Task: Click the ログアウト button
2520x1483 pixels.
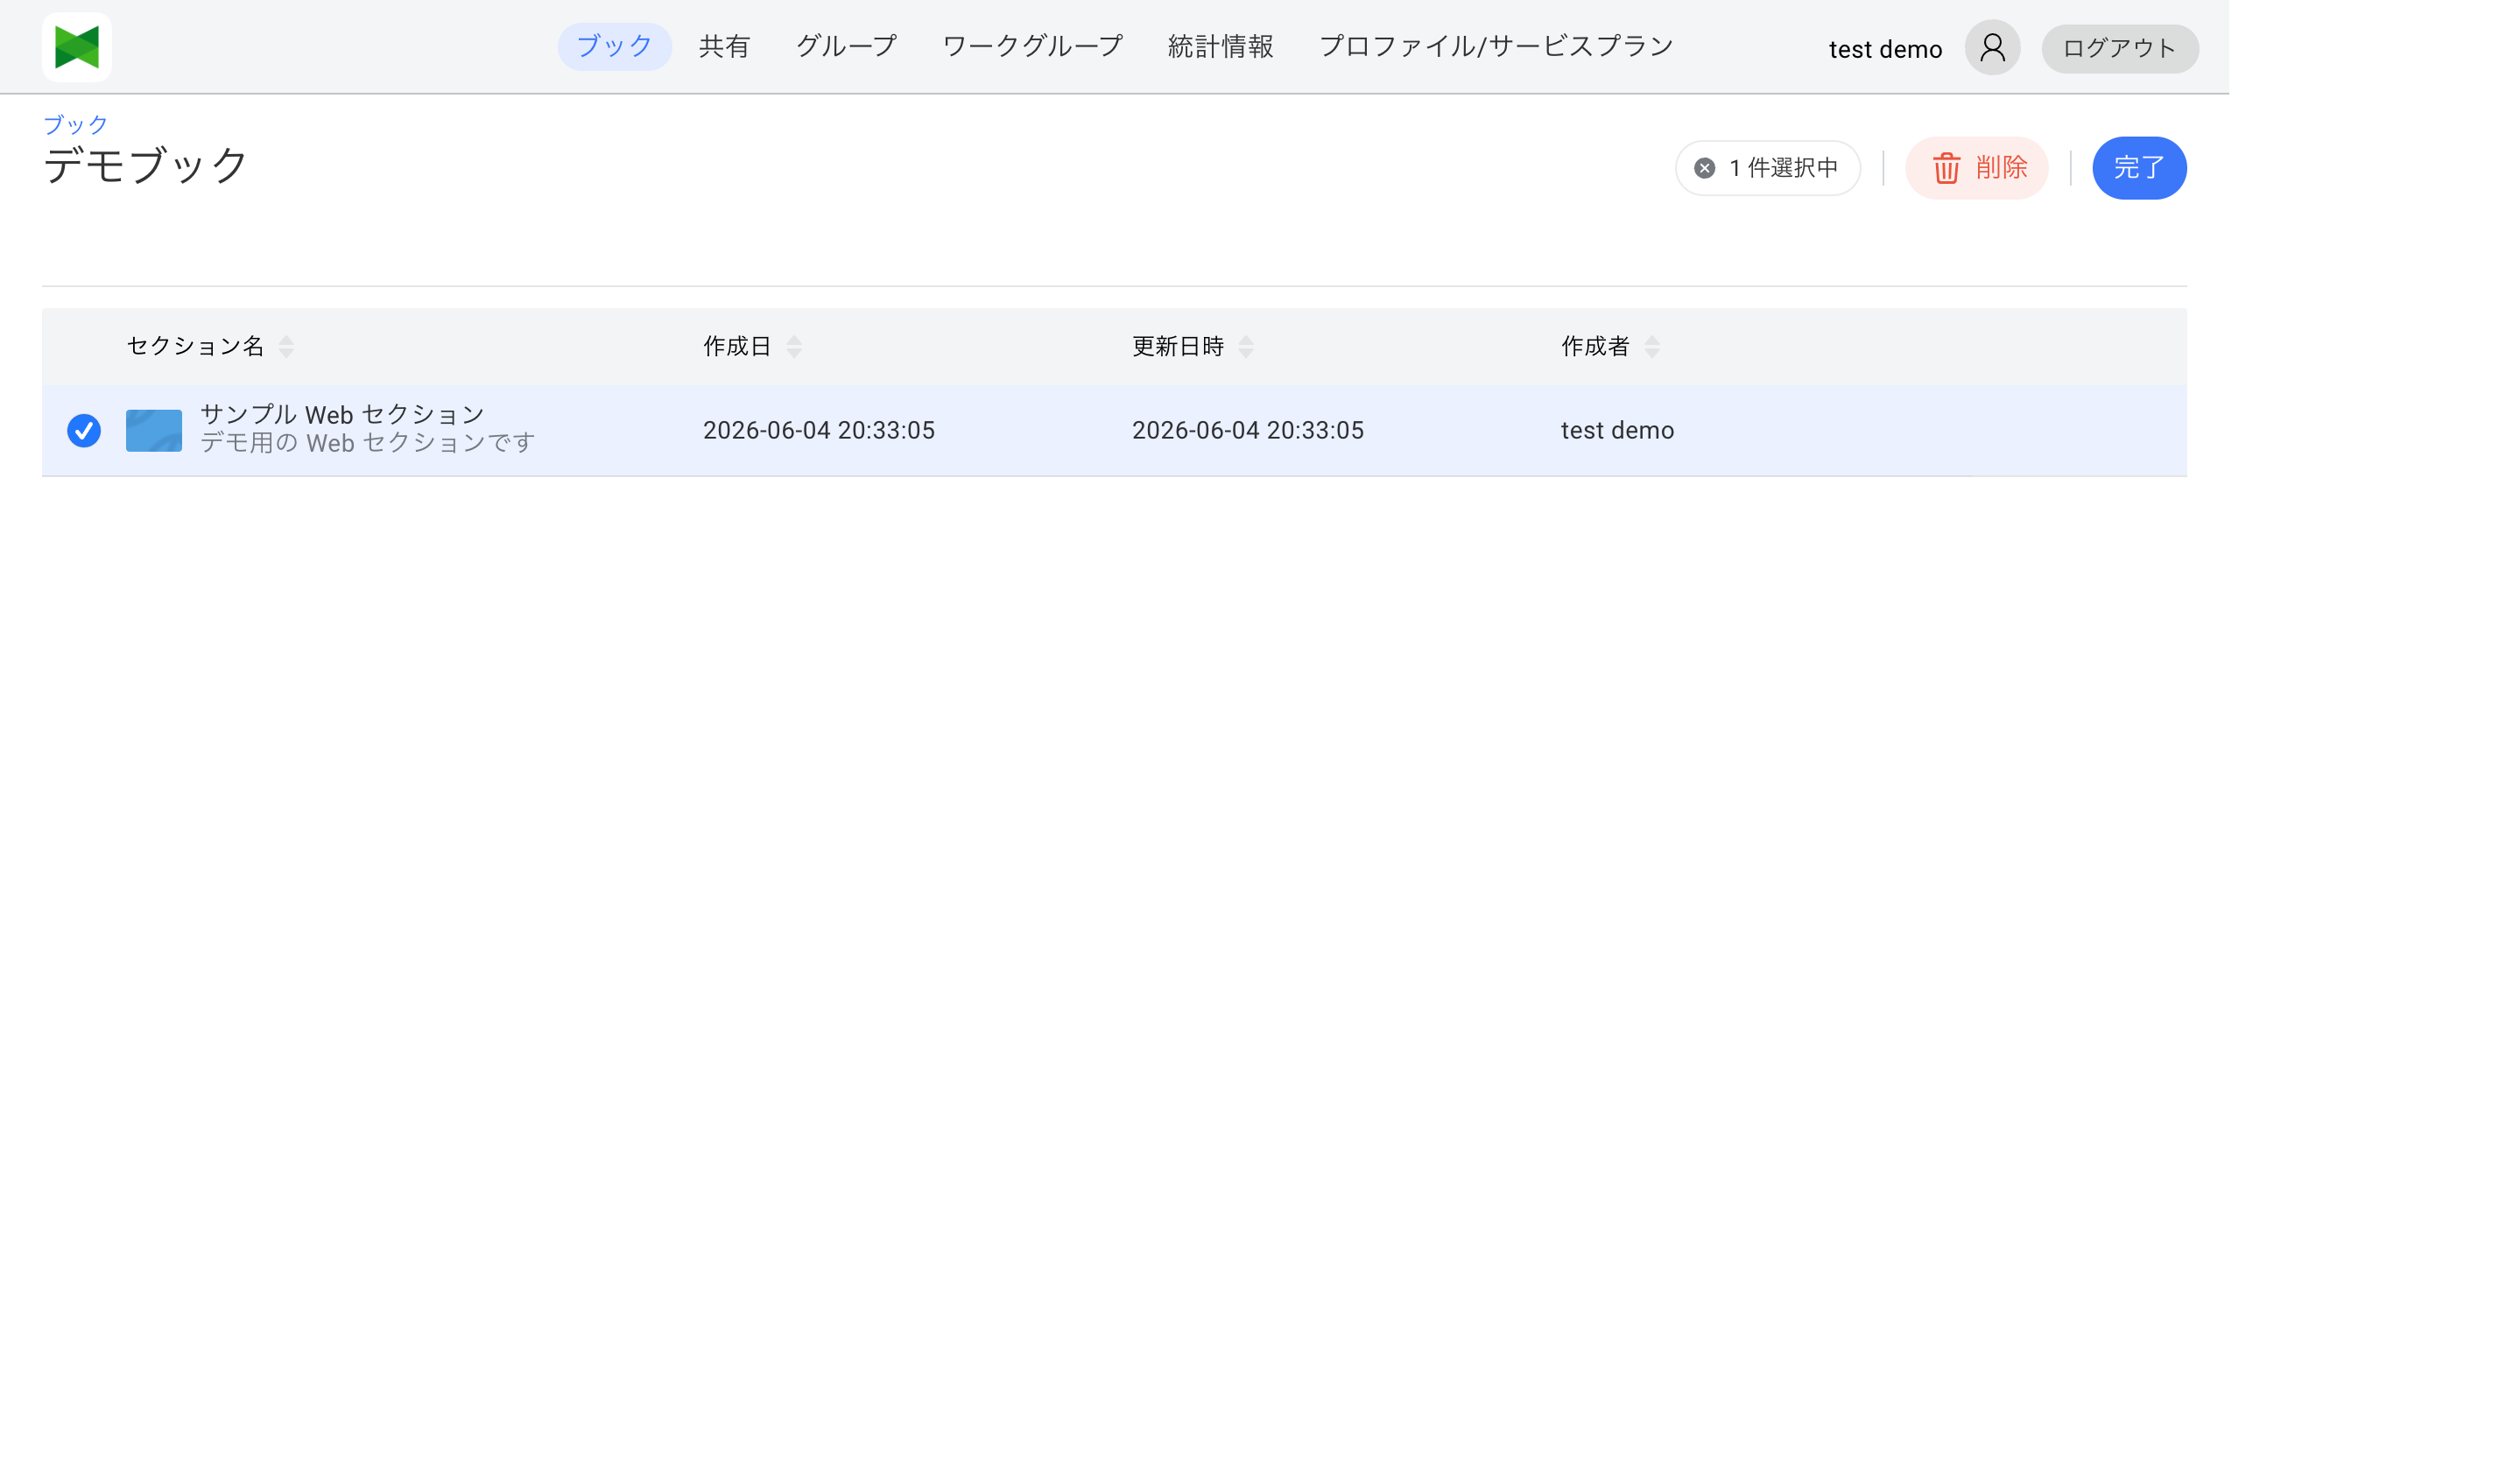Action: click(2120, 49)
